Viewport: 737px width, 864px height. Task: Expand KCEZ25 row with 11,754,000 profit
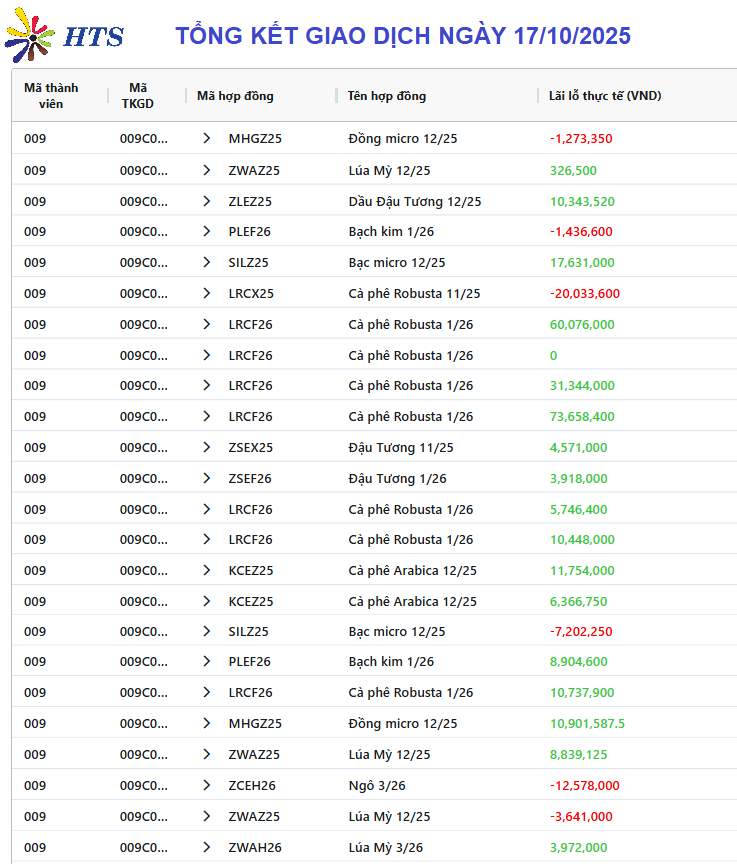pyautogui.click(x=206, y=570)
